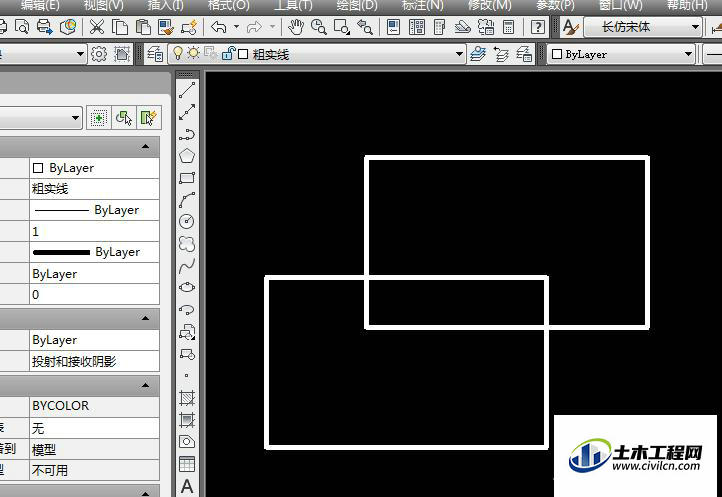Click the Cut scissors icon
722x497 pixels.
click(x=97, y=27)
